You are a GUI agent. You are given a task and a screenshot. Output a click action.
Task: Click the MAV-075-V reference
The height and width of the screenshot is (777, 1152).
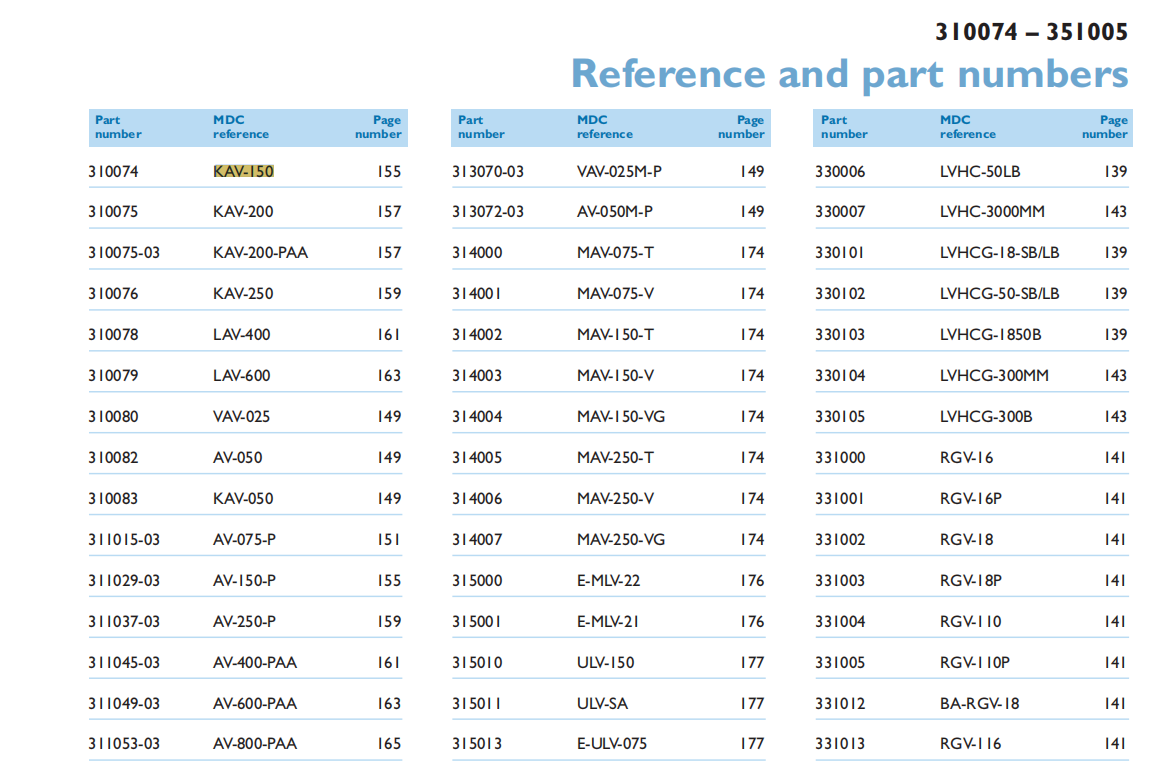pyautogui.click(x=616, y=294)
